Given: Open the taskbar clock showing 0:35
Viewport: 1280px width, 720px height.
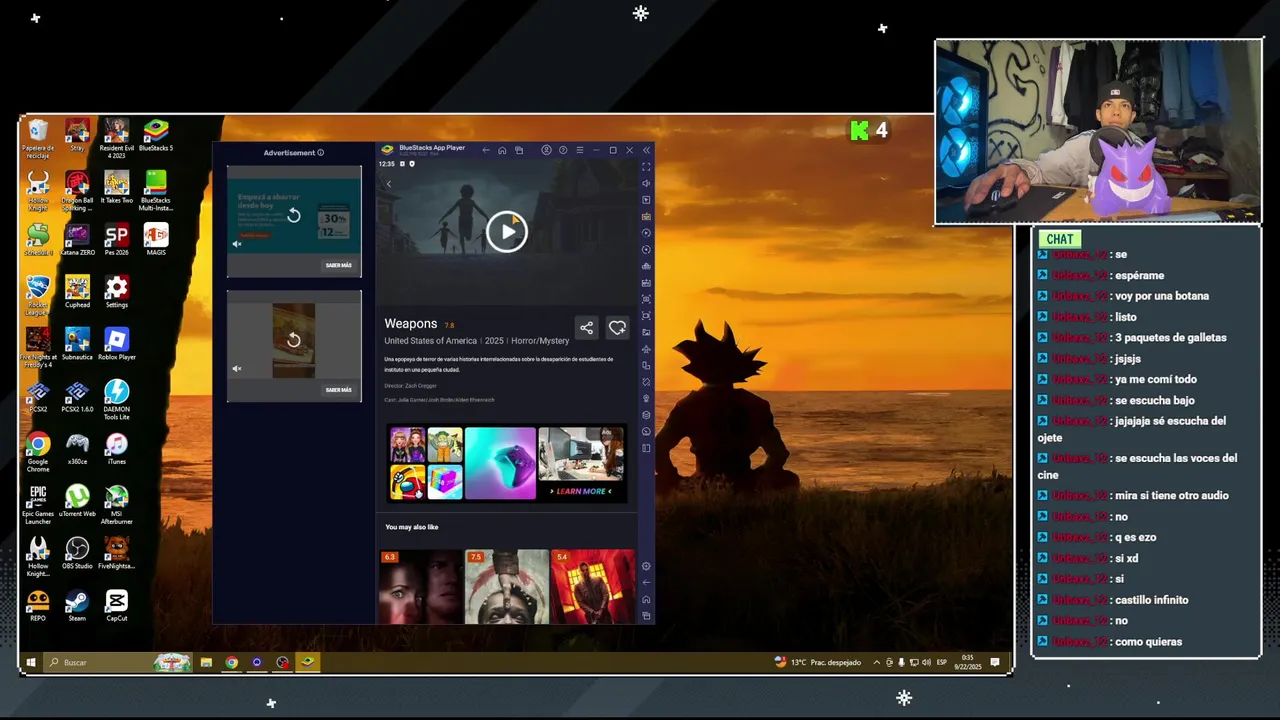Looking at the screenshot, I should tap(968, 662).
